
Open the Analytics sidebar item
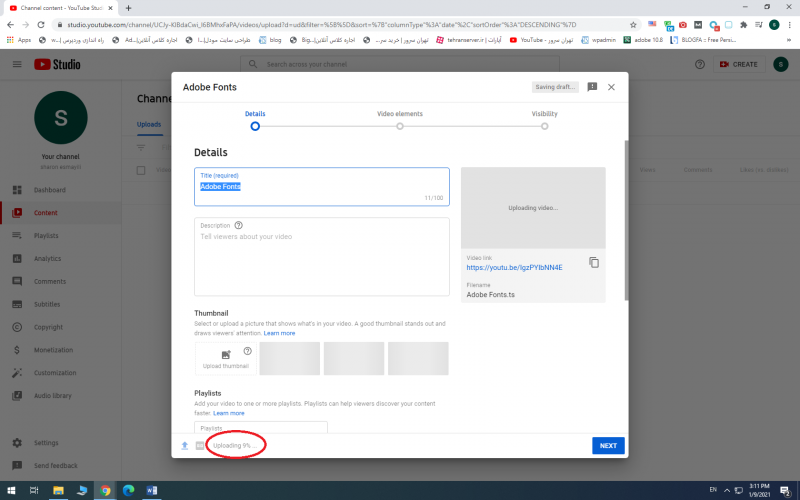click(x=47, y=259)
